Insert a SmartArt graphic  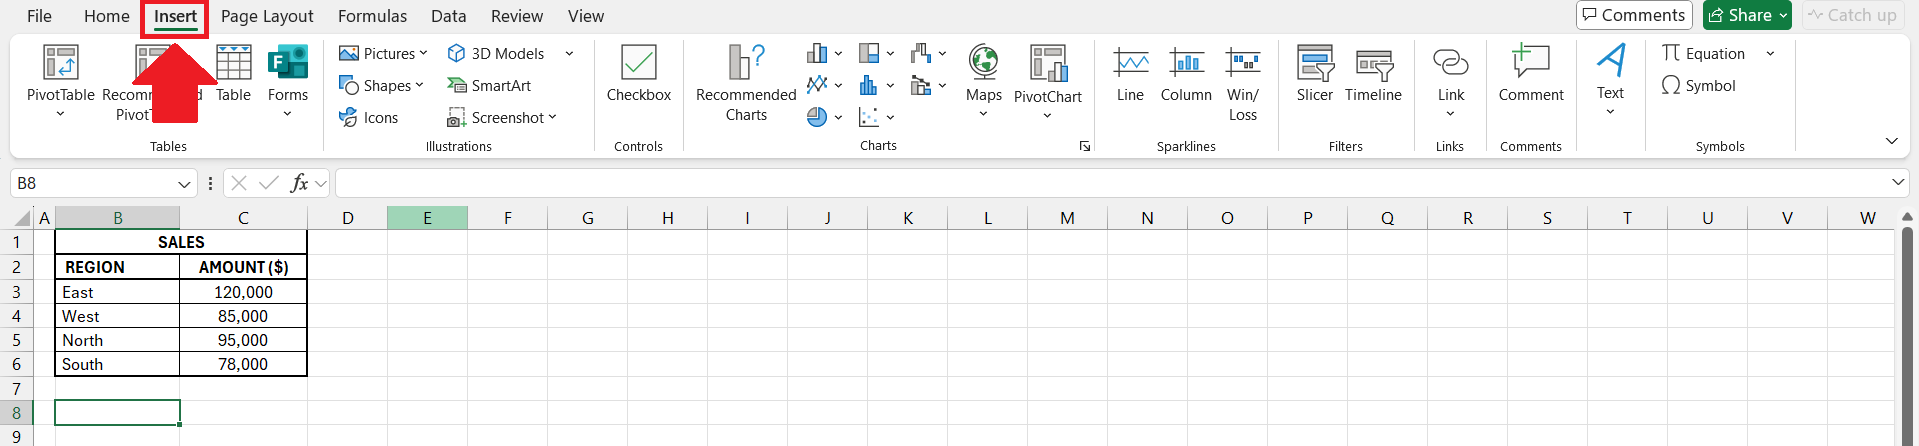click(489, 86)
